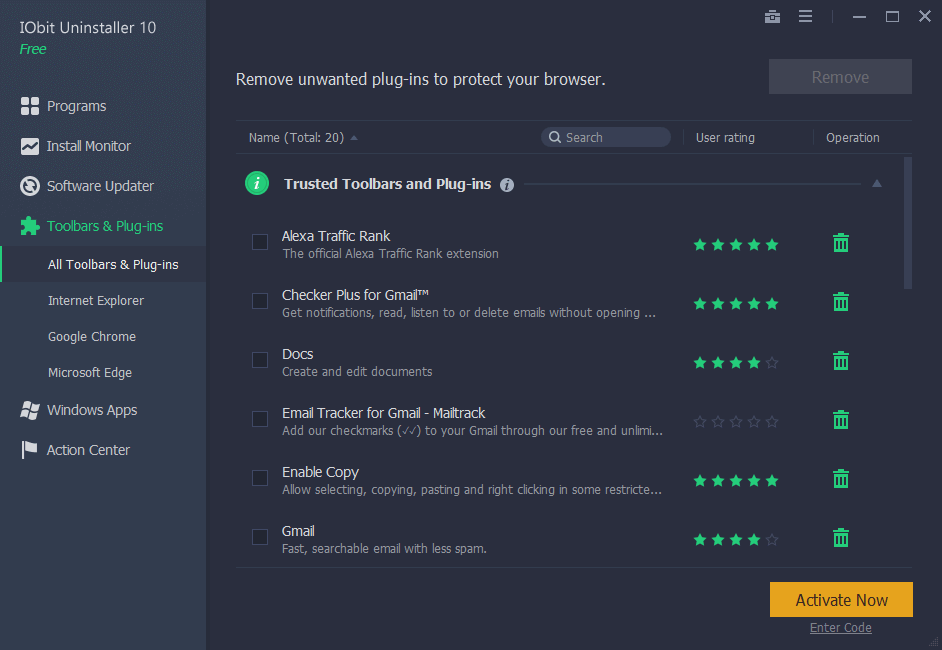The height and width of the screenshot is (650, 942).
Task: Collapse the Trusted Toolbars and Plug-ins group
Action: pos(876,184)
